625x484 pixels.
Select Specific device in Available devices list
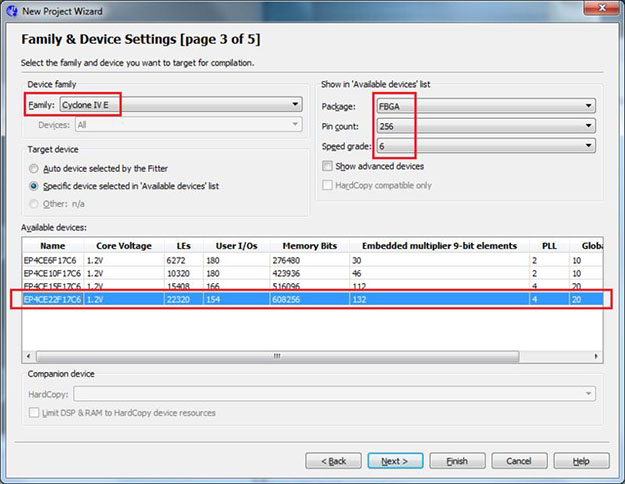[36, 186]
